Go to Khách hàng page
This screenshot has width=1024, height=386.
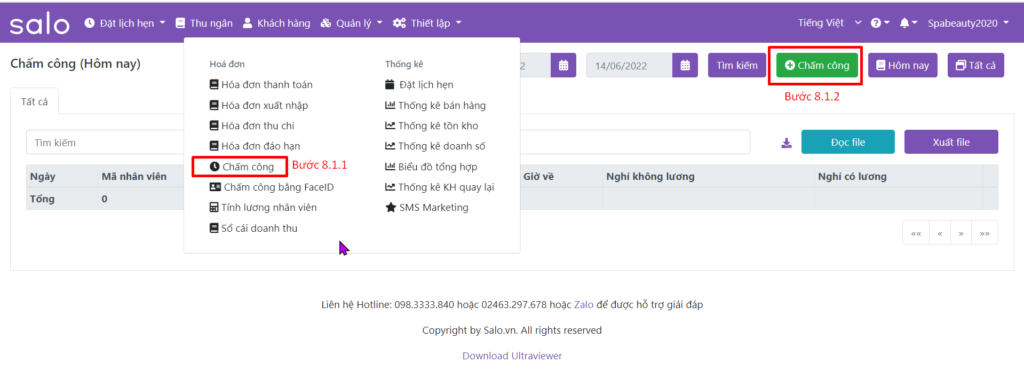pos(276,23)
